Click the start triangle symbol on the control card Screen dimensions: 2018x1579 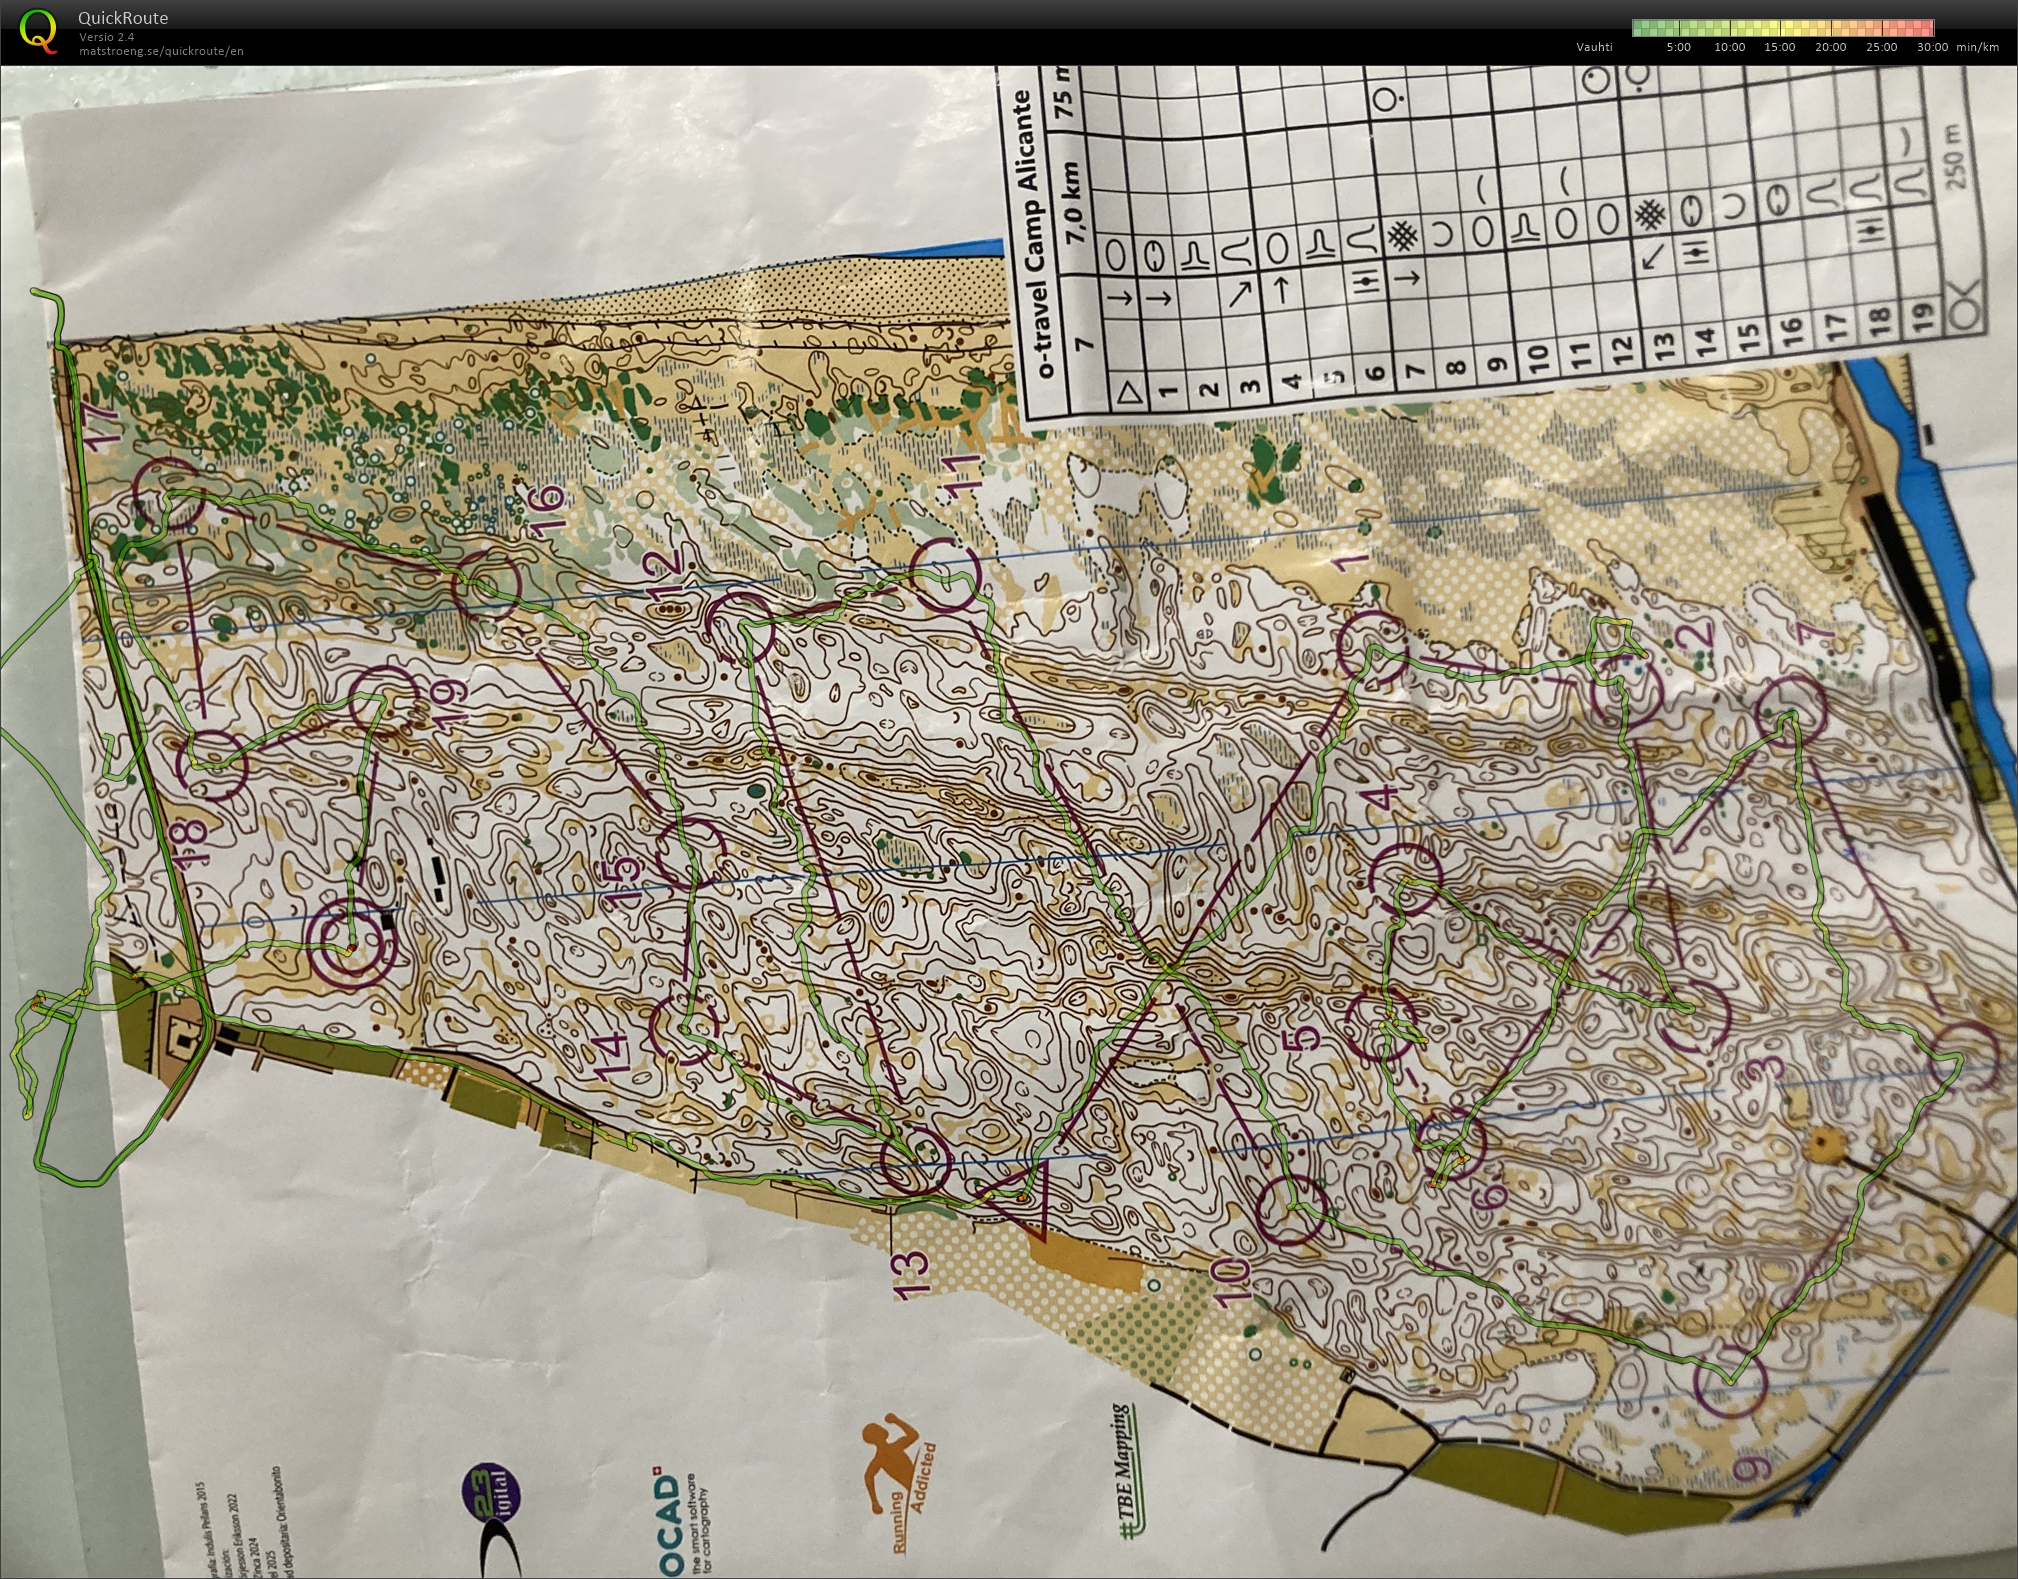[1130, 393]
